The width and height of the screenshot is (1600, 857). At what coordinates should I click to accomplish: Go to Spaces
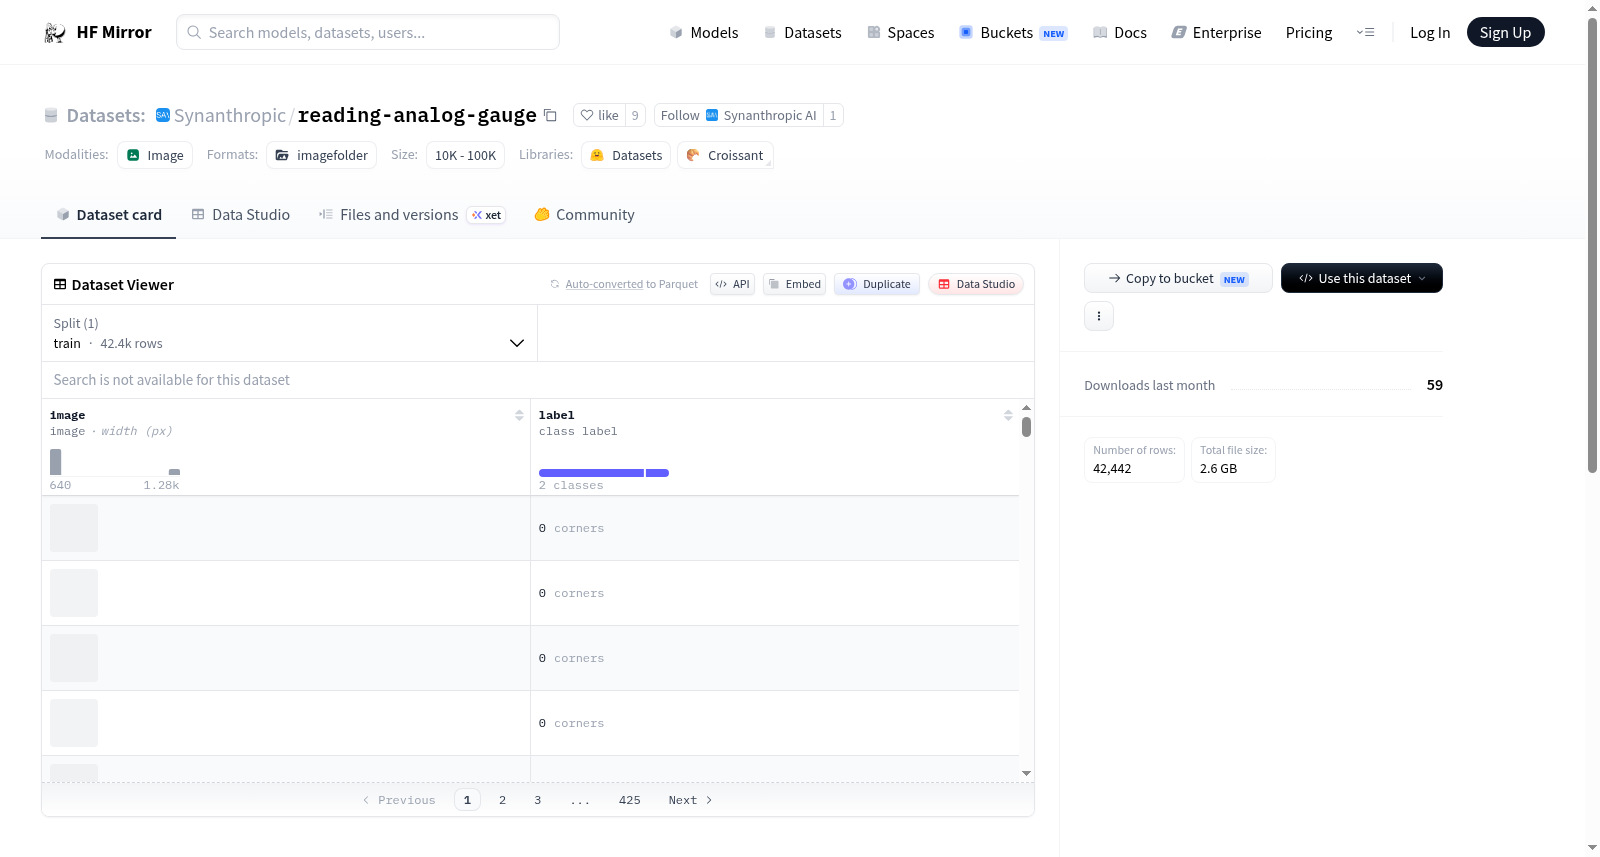900,32
